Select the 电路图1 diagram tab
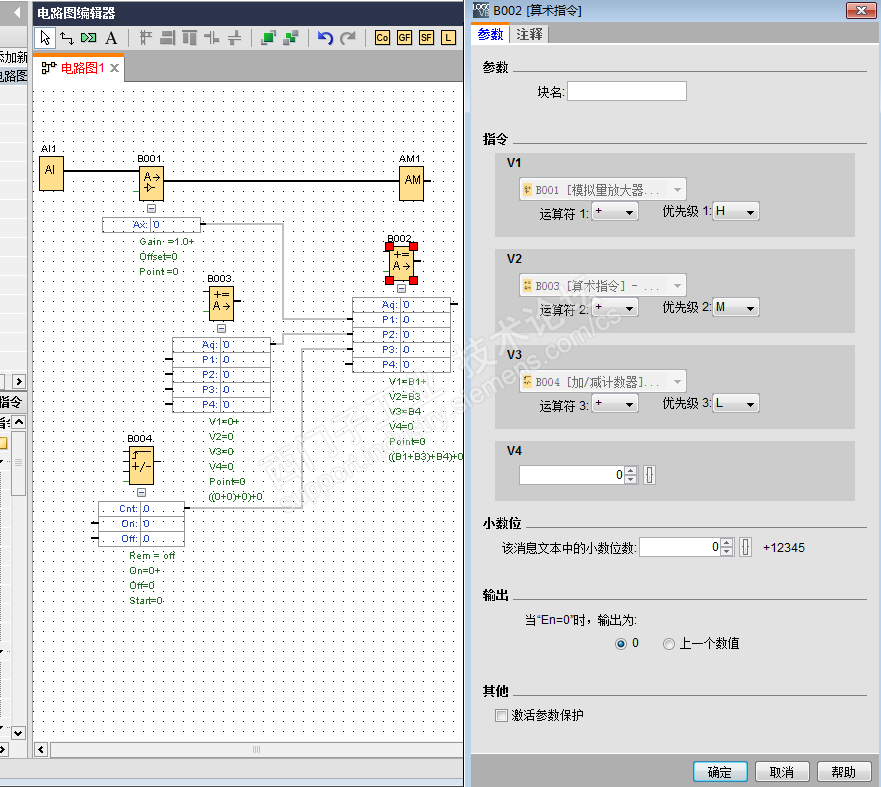The height and width of the screenshot is (787, 881). [x=82, y=68]
